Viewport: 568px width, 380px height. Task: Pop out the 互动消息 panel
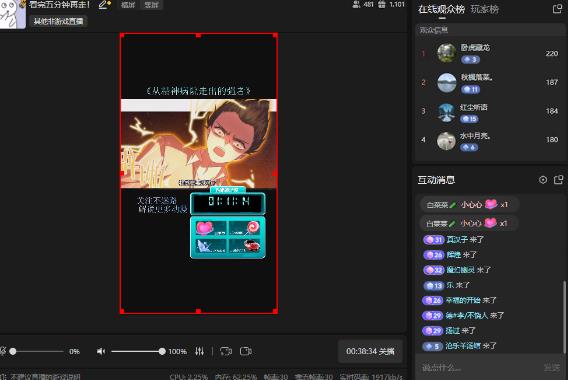[558, 179]
